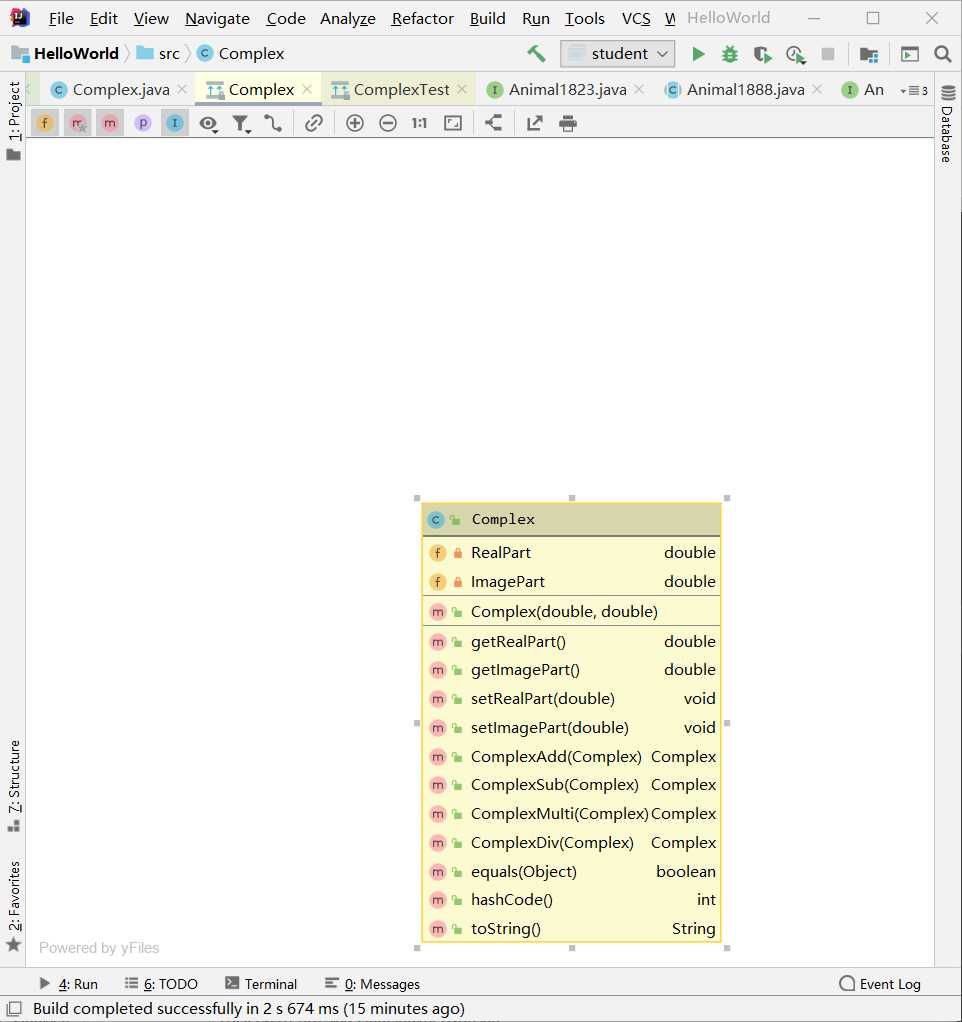Switch to the Complex.java editor tab
The width and height of the screenshot is (962, 1022).
point(121,89)
